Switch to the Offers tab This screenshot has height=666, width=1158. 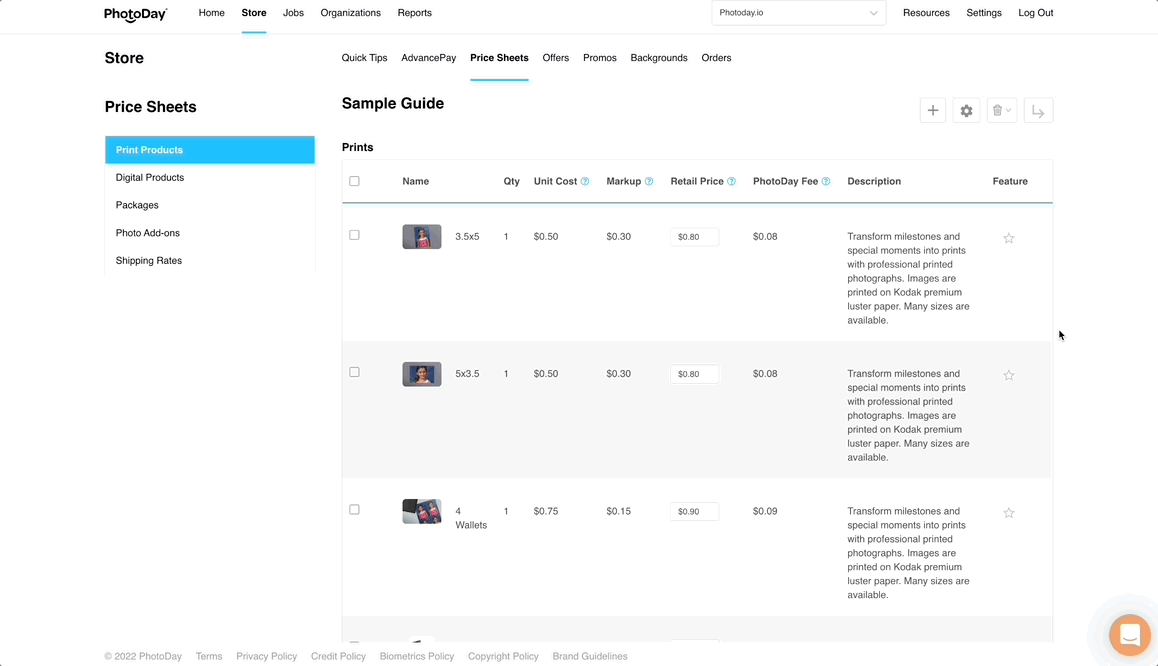[555, 58]
